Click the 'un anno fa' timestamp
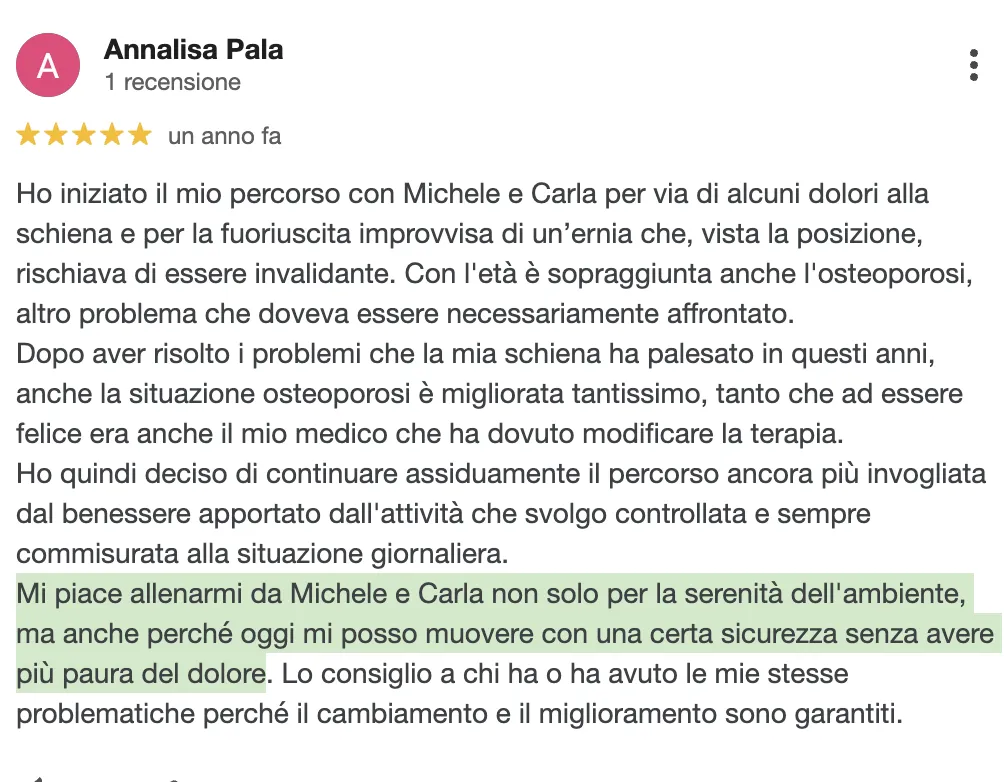This screenshot has width=1004, height=782. click(x=225, y=136)
